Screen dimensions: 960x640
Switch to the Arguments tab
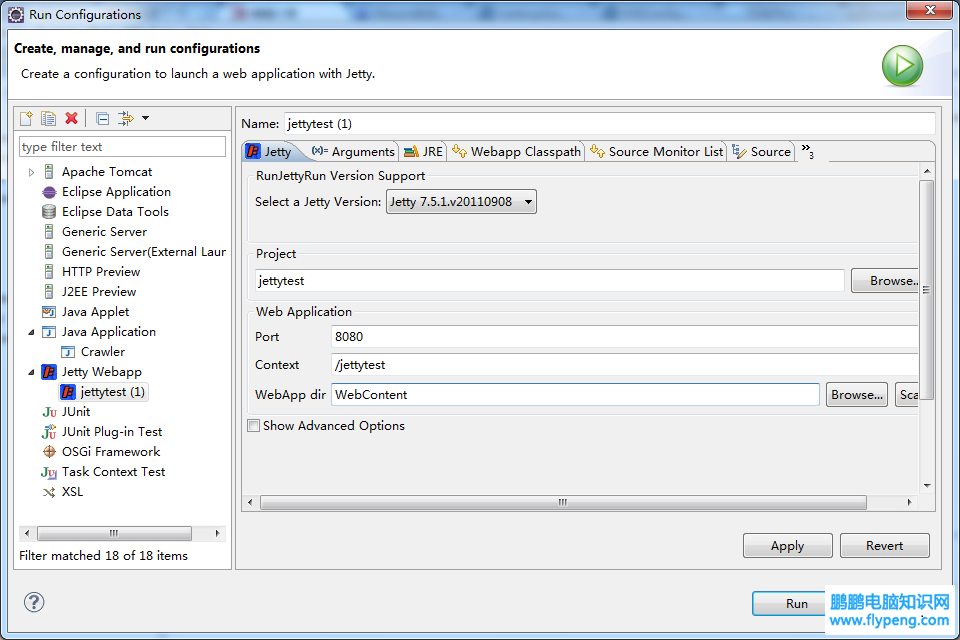tap(353, 151)
